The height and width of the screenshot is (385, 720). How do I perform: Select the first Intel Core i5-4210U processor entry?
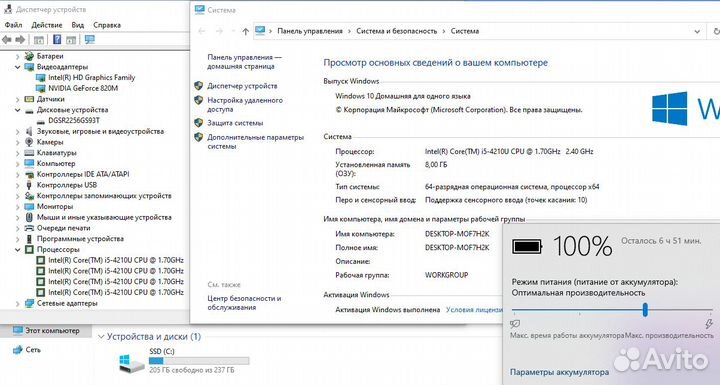pos(116,260)
